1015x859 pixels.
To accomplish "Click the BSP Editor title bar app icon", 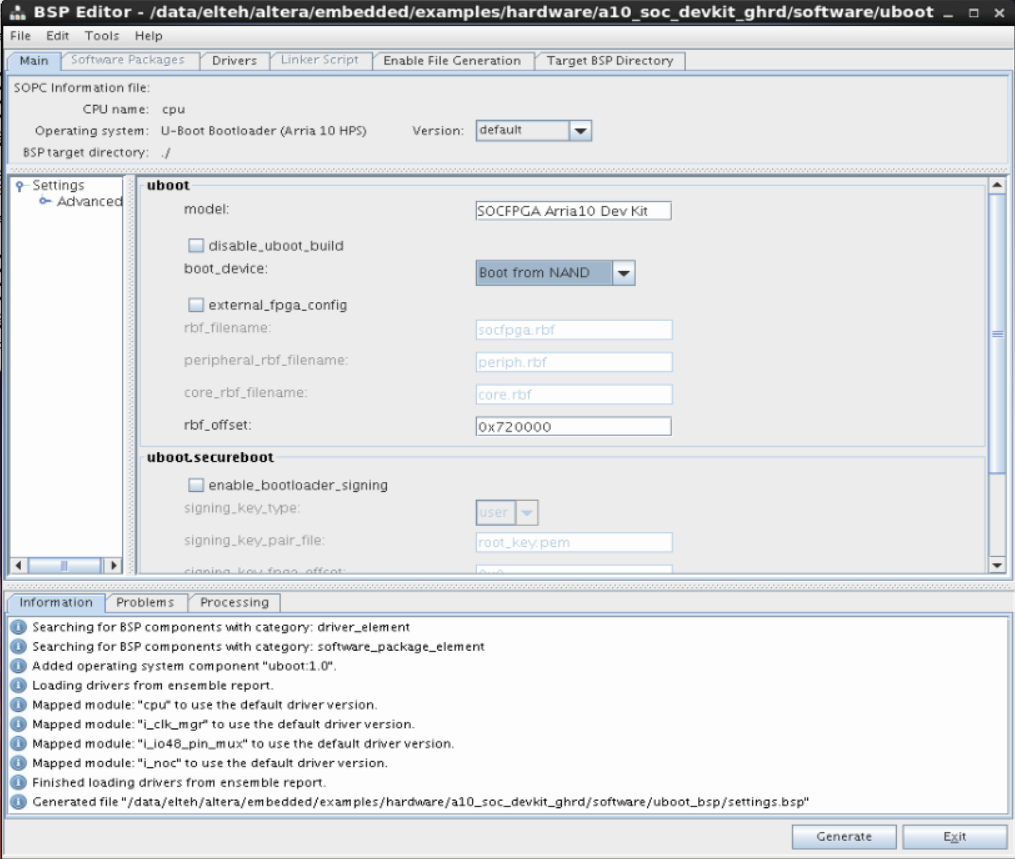I will click(17, 12).
